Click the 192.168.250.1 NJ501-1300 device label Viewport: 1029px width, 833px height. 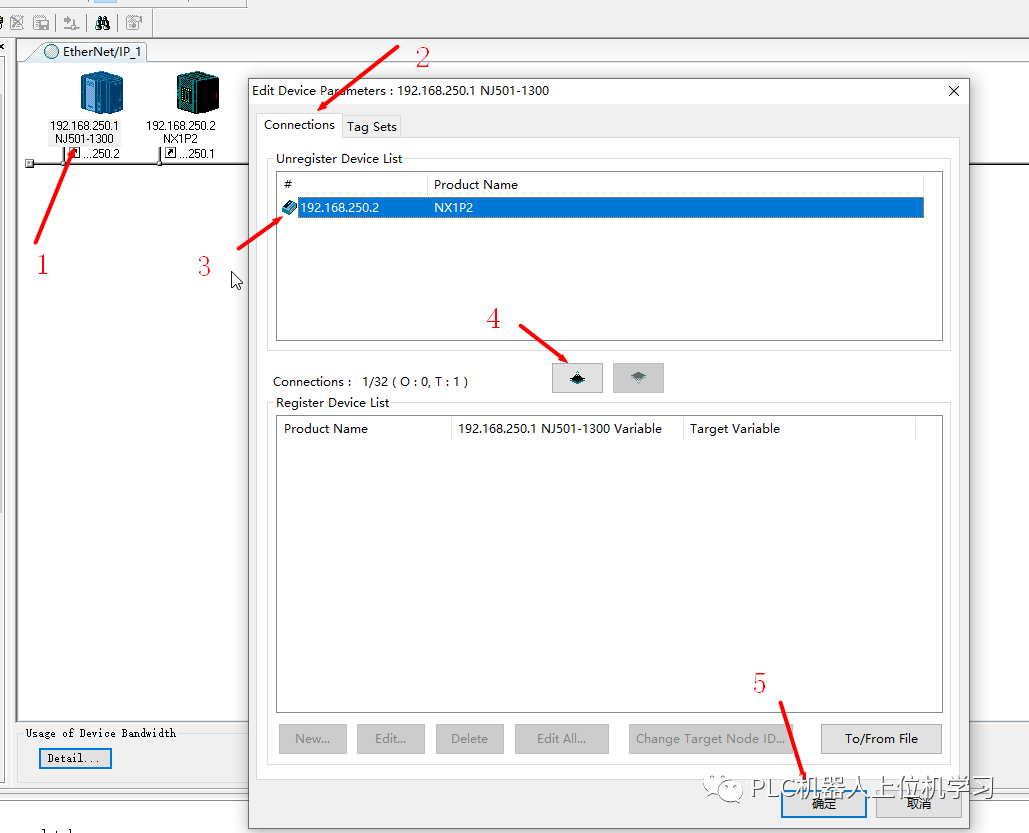[85, 132]
